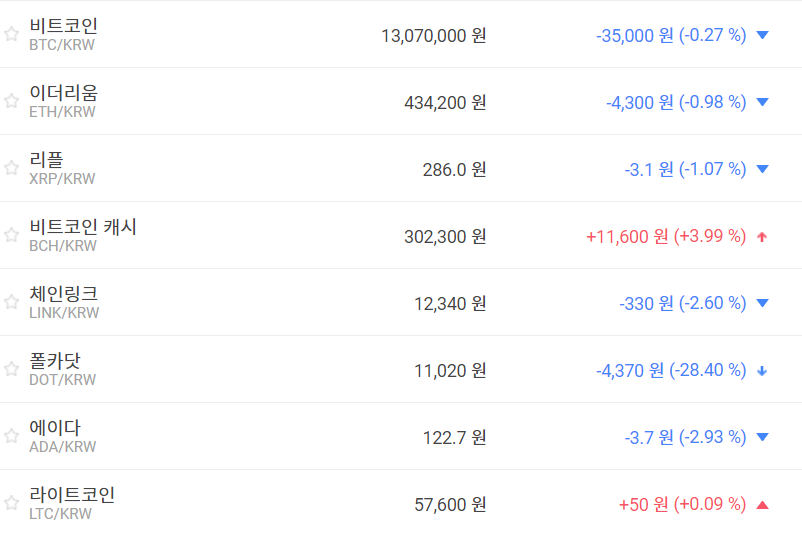802x534 pixels.
Task: Click Bitcoin's blue down triangle indicator
Action: pos(762,35)
